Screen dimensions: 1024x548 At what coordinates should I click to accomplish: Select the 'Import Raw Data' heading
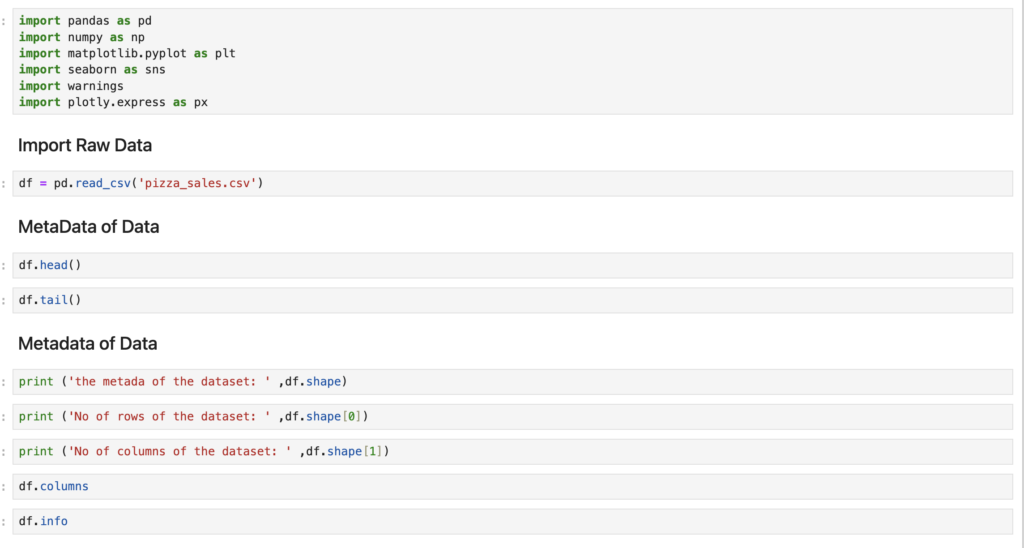tap(85, 145)
